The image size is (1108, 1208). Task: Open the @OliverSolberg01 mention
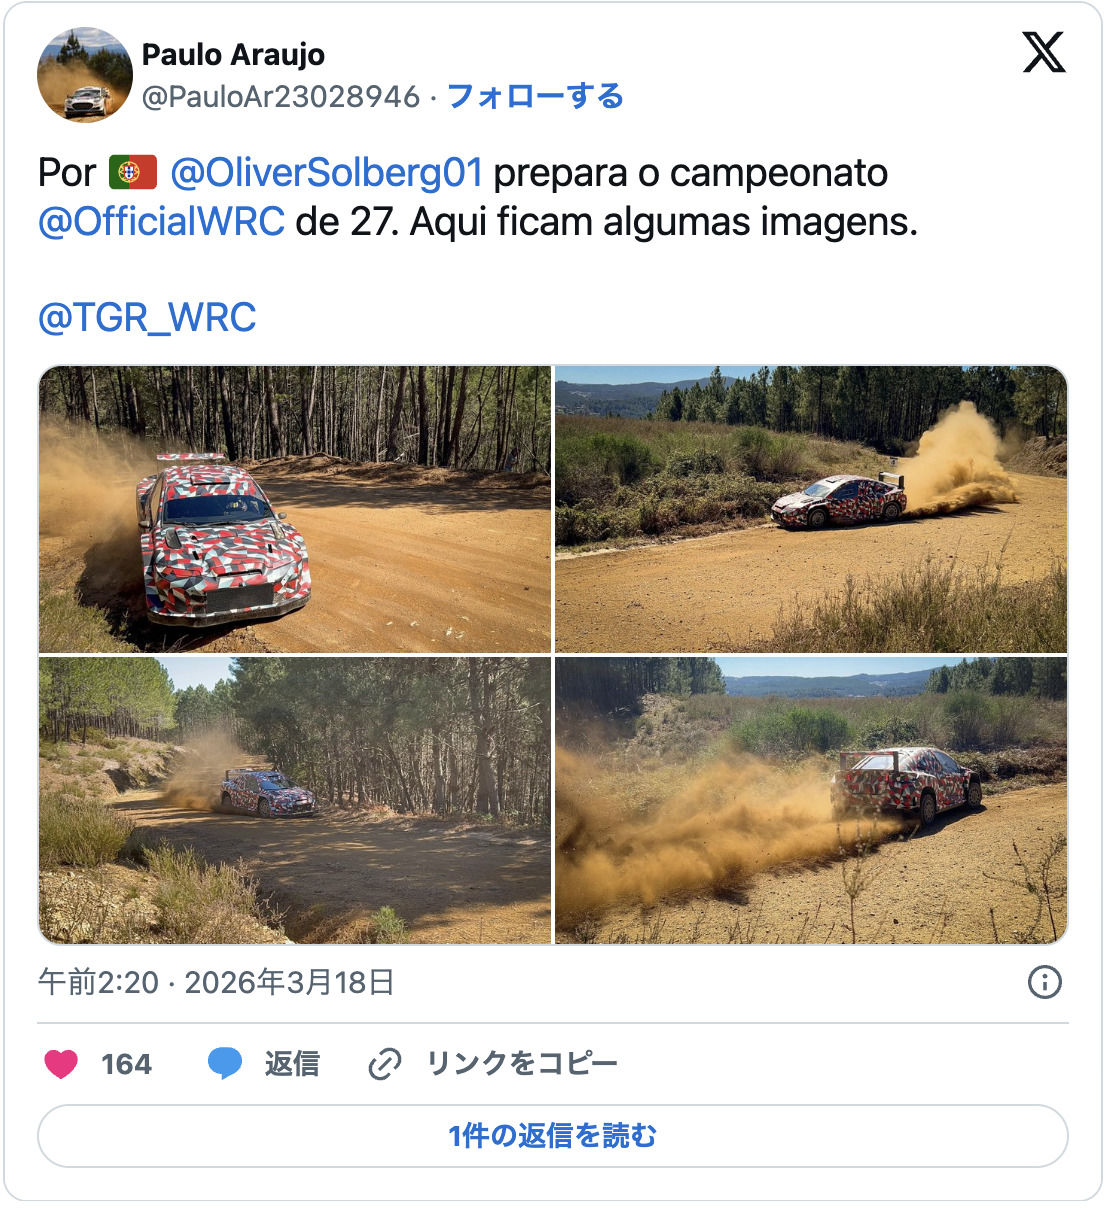[327, 173]
